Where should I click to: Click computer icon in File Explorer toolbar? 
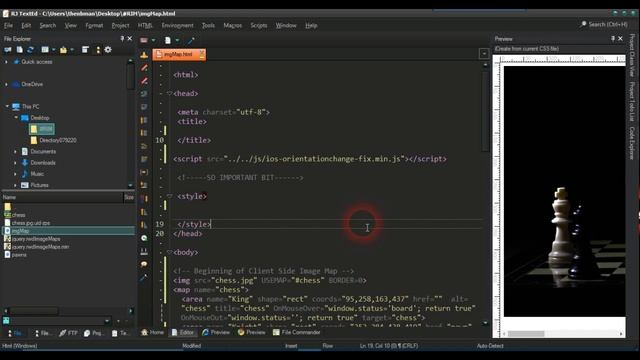8,50
